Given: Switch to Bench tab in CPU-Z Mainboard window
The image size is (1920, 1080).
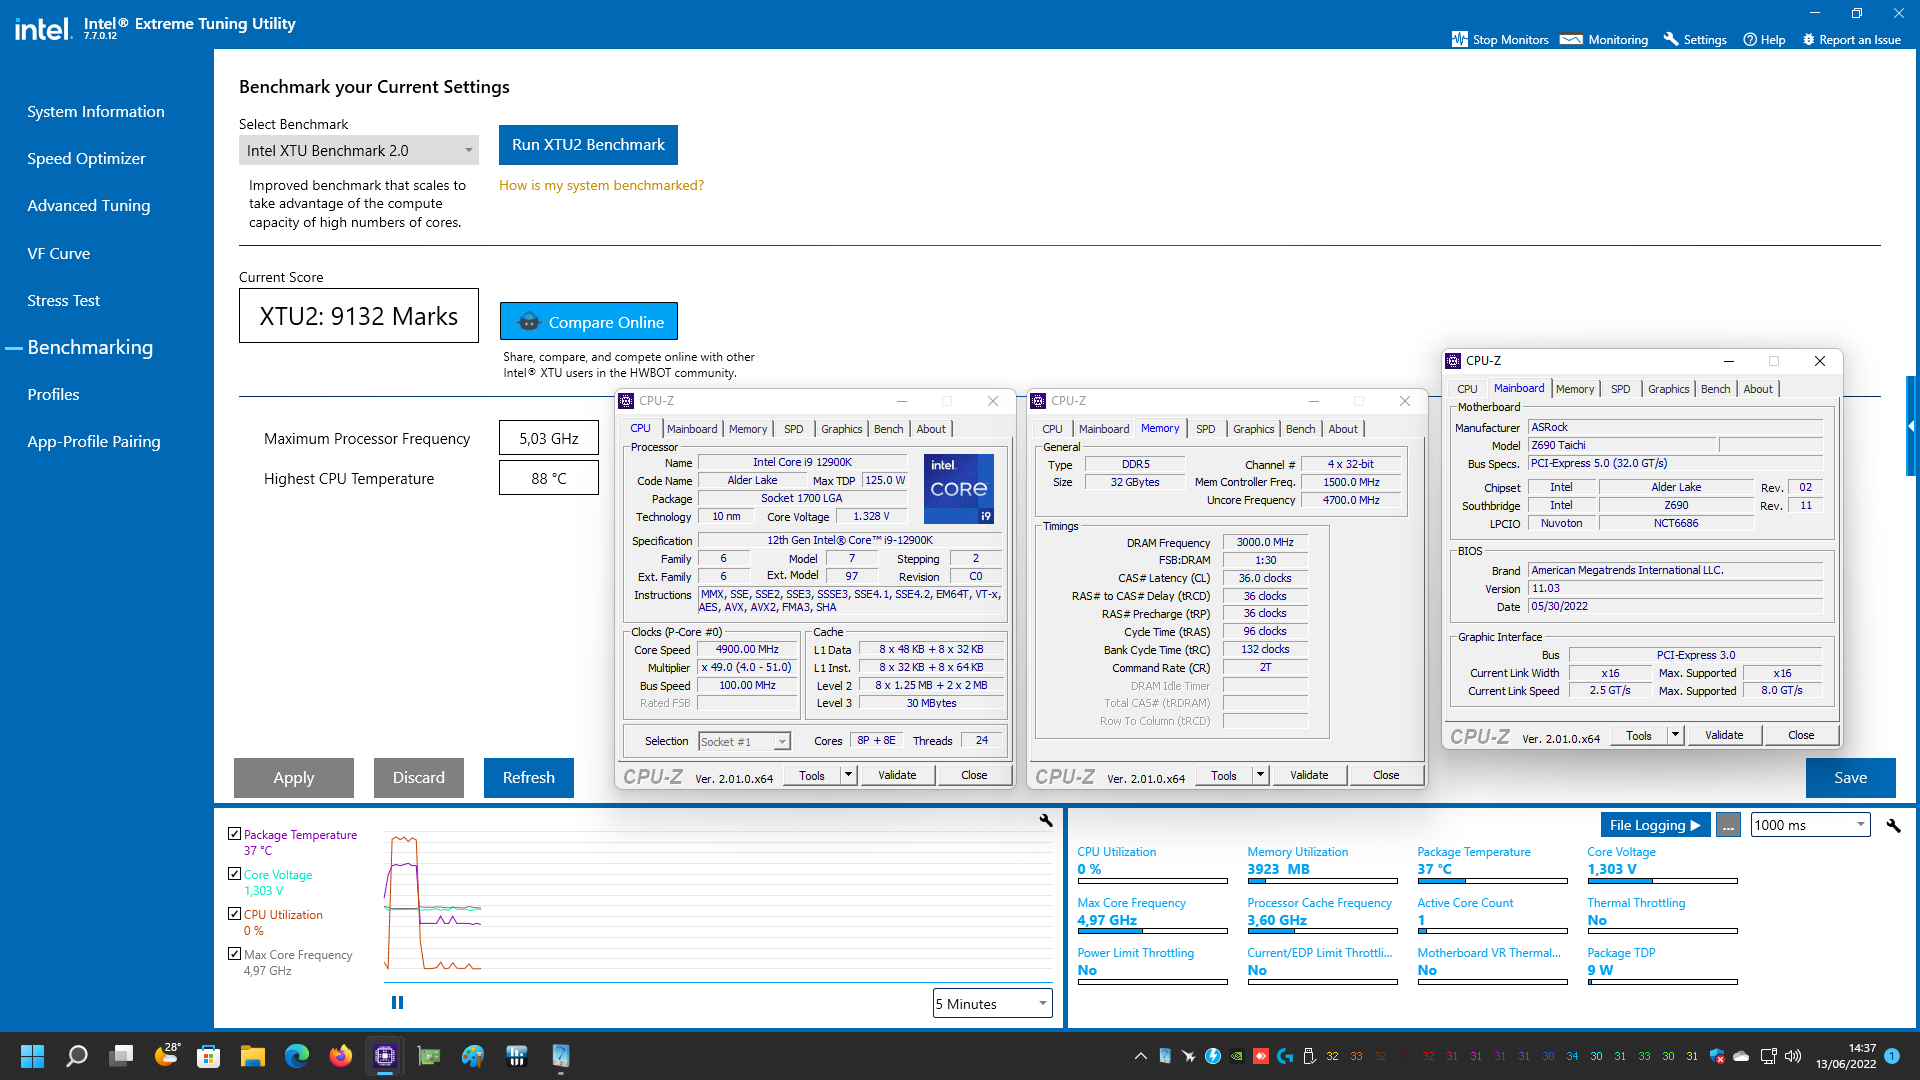Looking at the screenshot, I should [1715, 389].
